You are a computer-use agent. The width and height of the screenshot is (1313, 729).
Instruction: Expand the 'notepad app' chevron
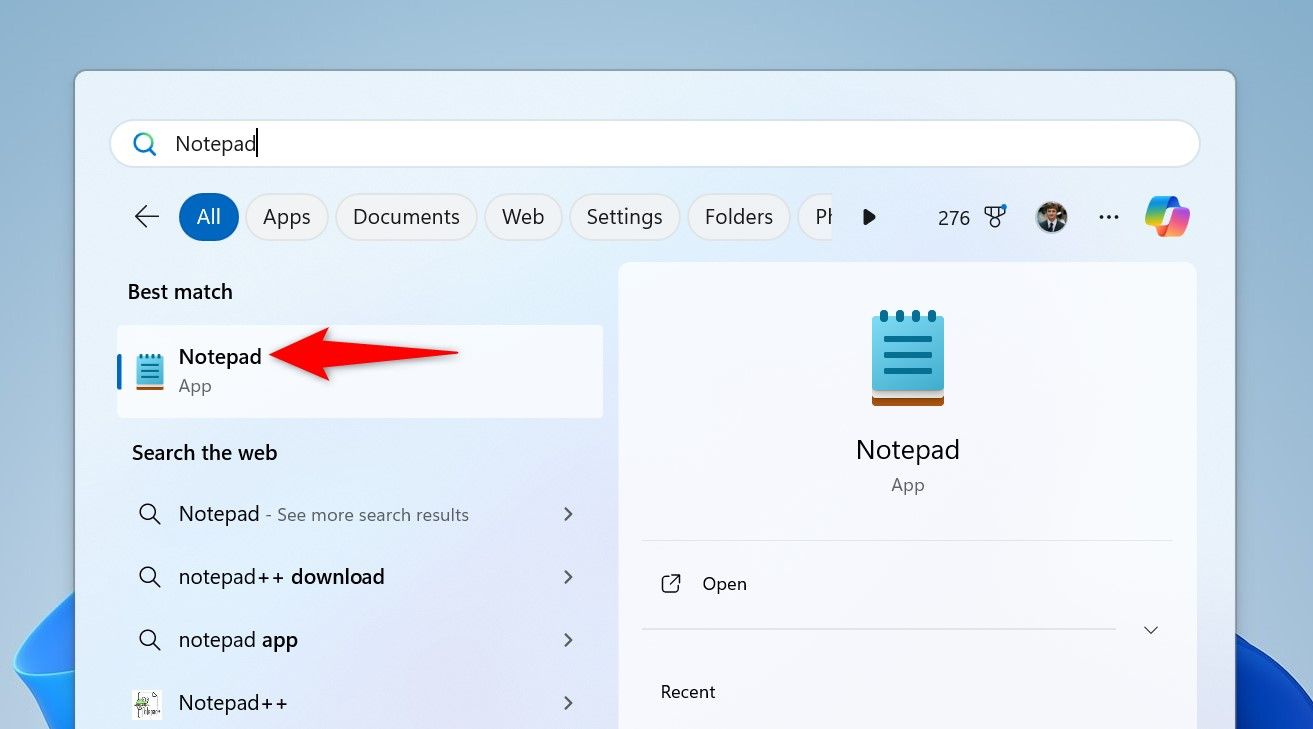pyautogui.click(x=568, y=640)
